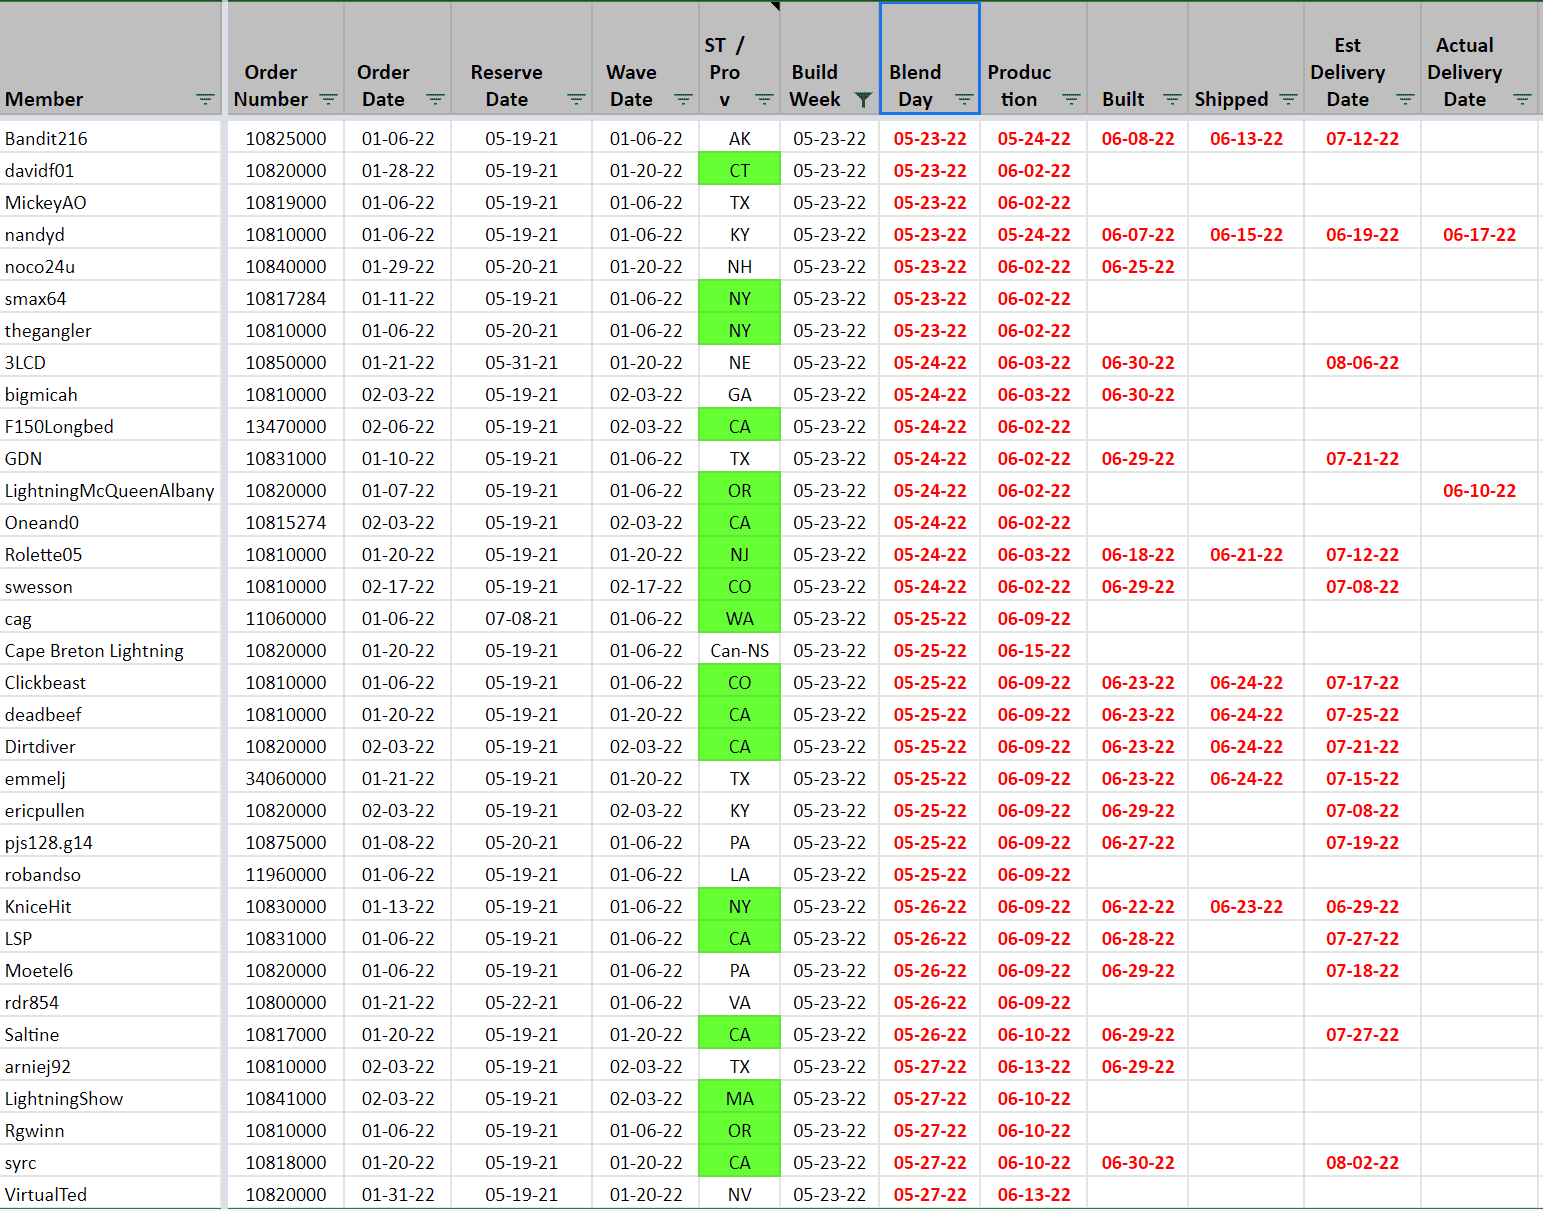Open the Member column filter
The width and height of the screenshot is (1543, 1211).
point(205,100)
